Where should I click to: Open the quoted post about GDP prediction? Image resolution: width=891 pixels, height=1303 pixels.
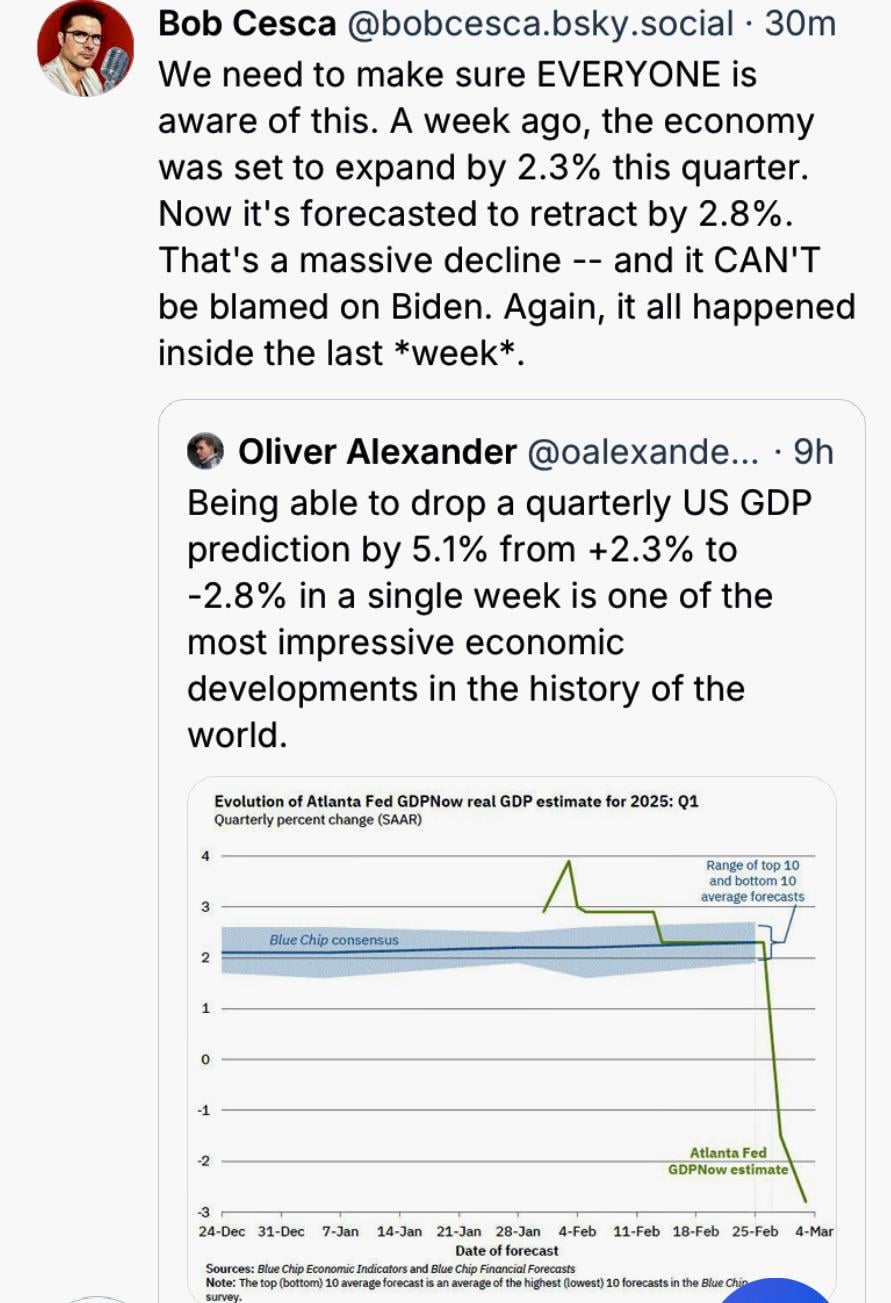pos(480,619)
